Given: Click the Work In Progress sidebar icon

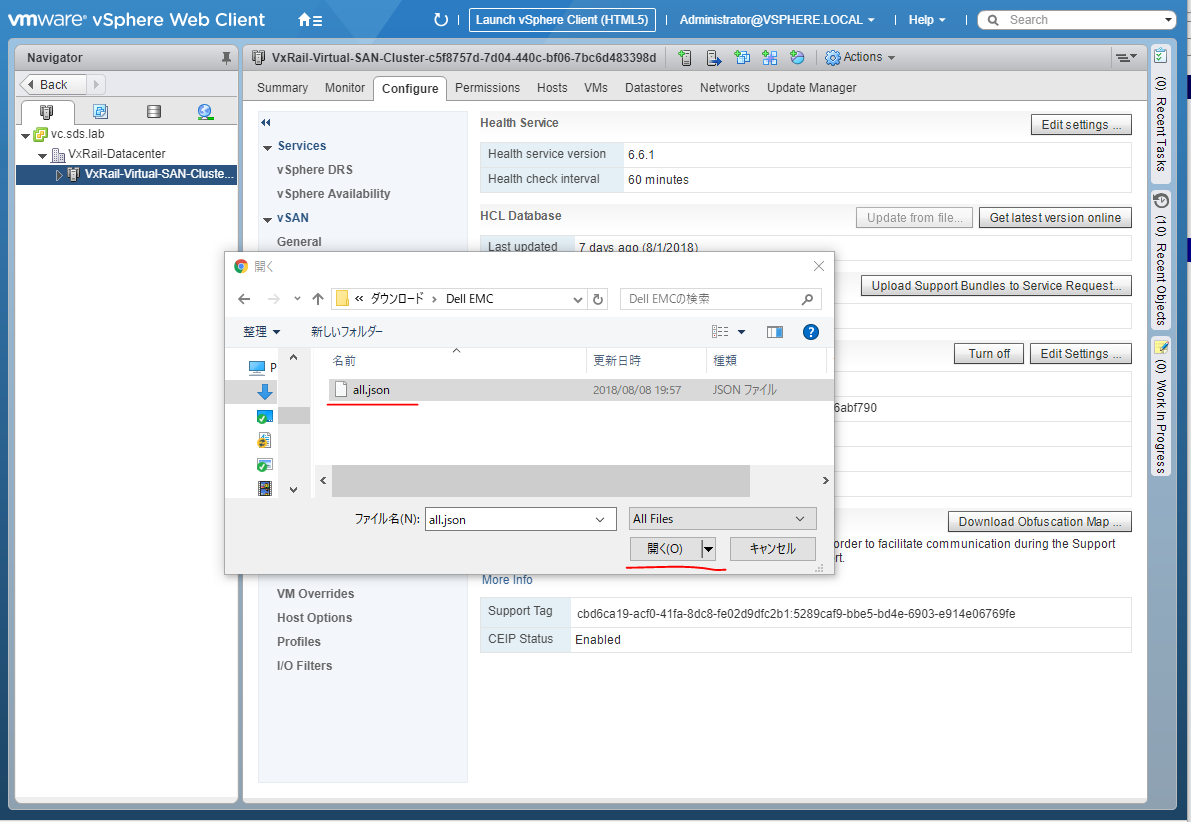Looking at the screenshot, I should click(1161, 347).
